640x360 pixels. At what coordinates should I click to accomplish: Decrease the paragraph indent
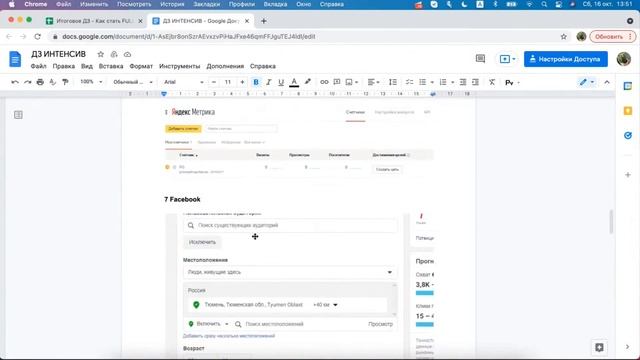click(x=463, y=82)
